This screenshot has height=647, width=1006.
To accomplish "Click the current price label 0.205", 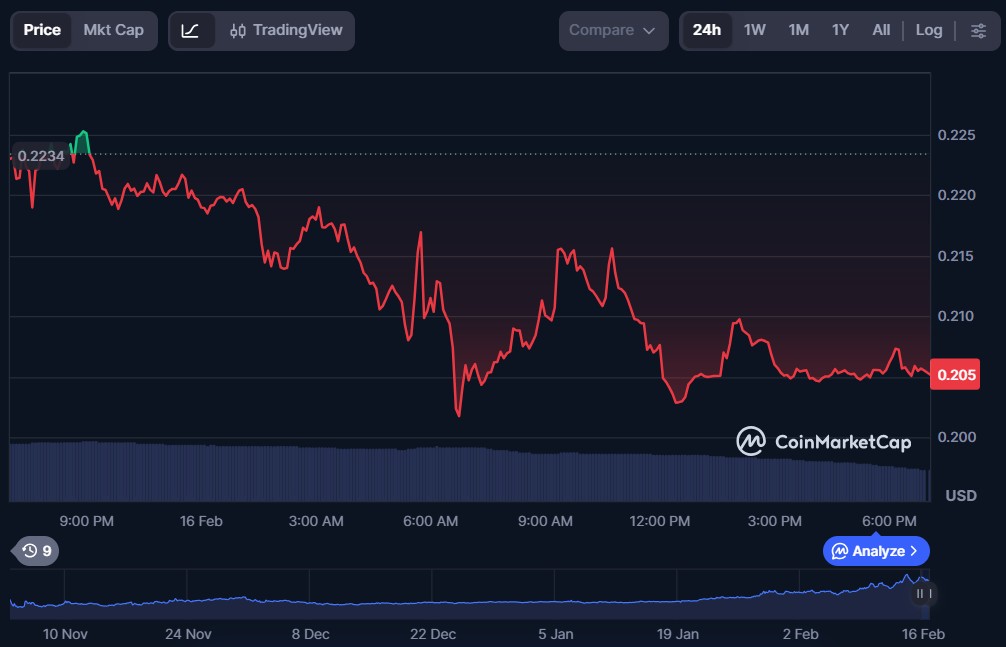I will (955, 374).
